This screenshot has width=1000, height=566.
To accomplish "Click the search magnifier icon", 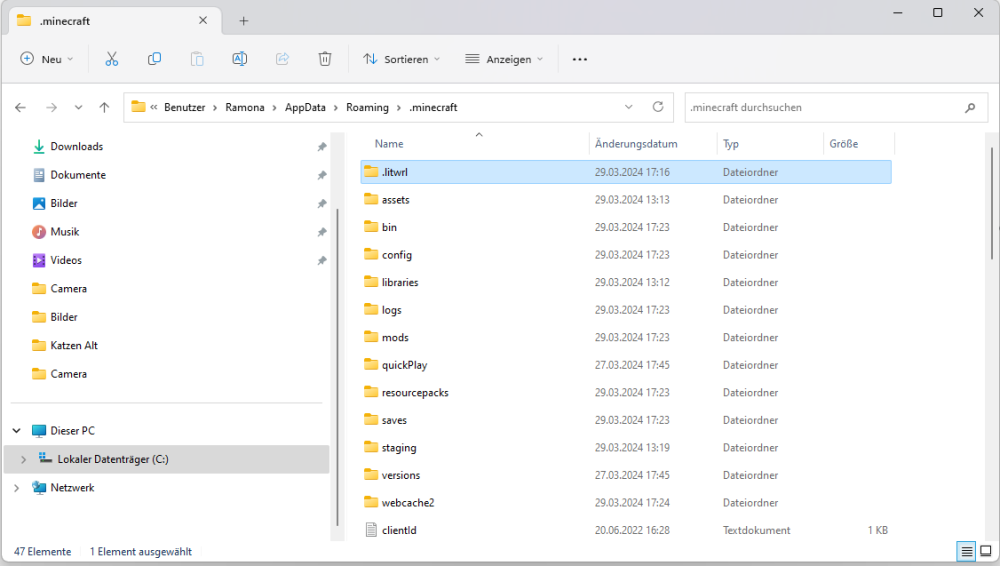I will click(x=970, y=108).
